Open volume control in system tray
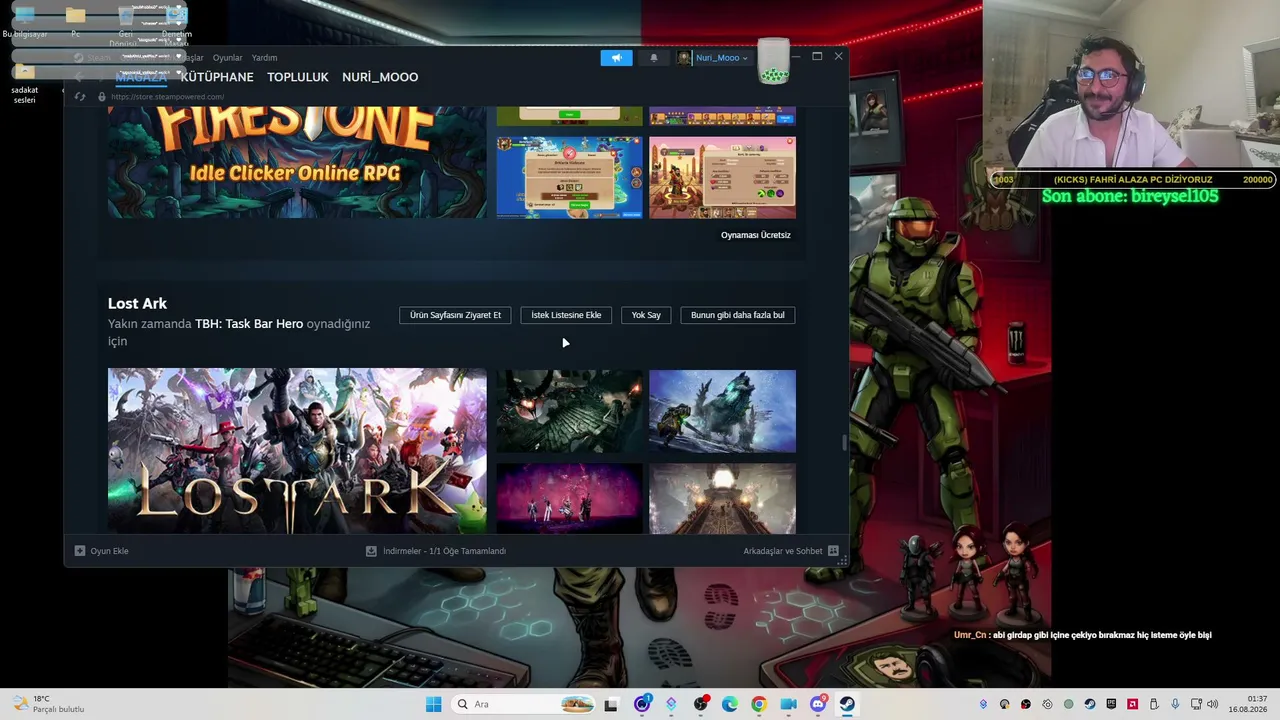1280x720 pixels. point(1212,704)
